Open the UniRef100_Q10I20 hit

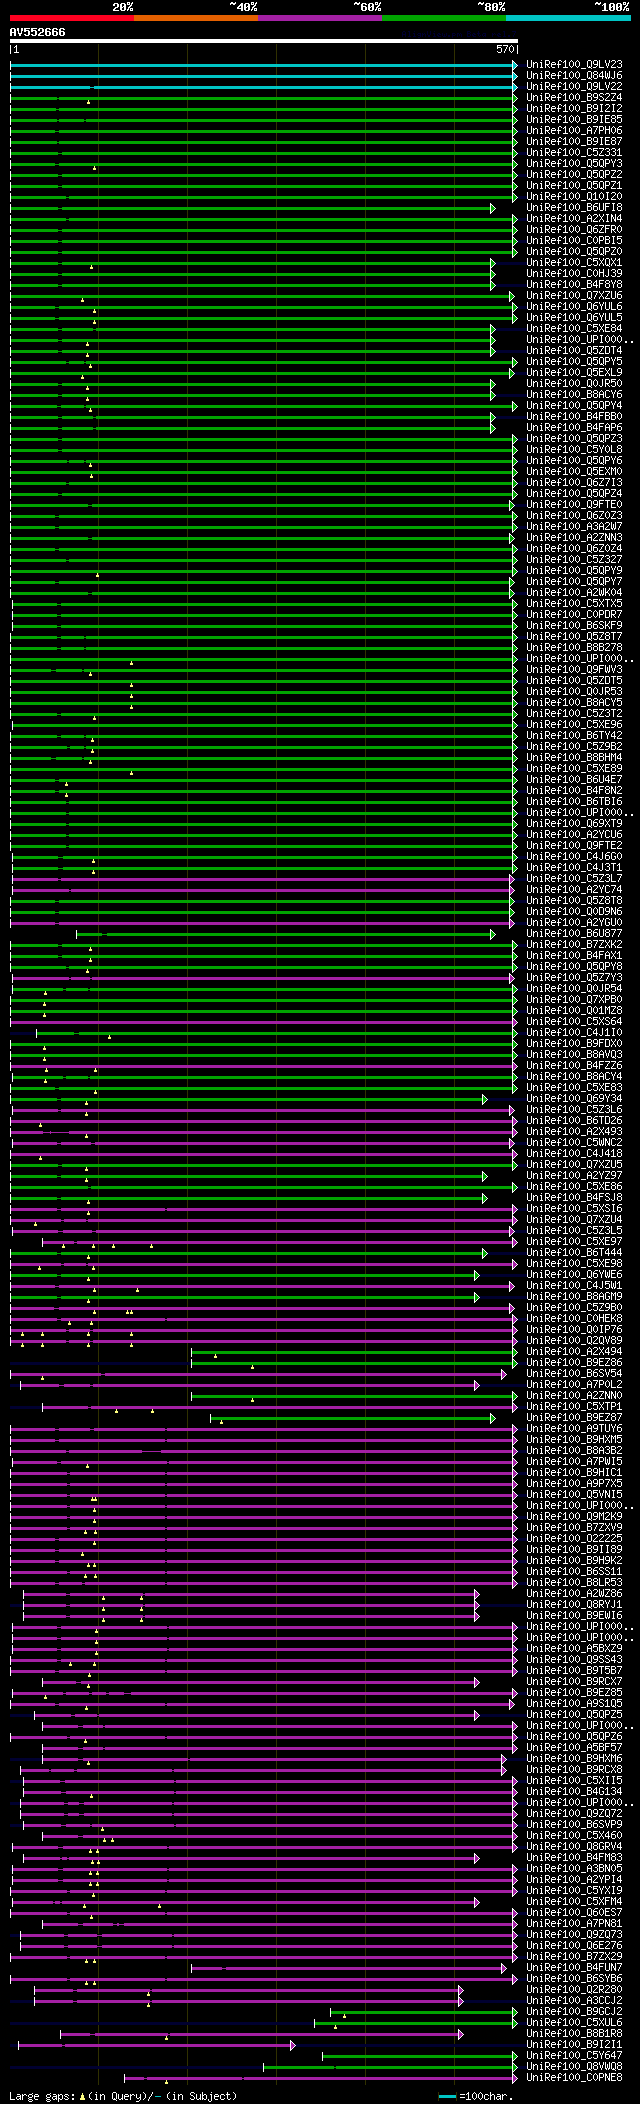click(x=574, y=196)
